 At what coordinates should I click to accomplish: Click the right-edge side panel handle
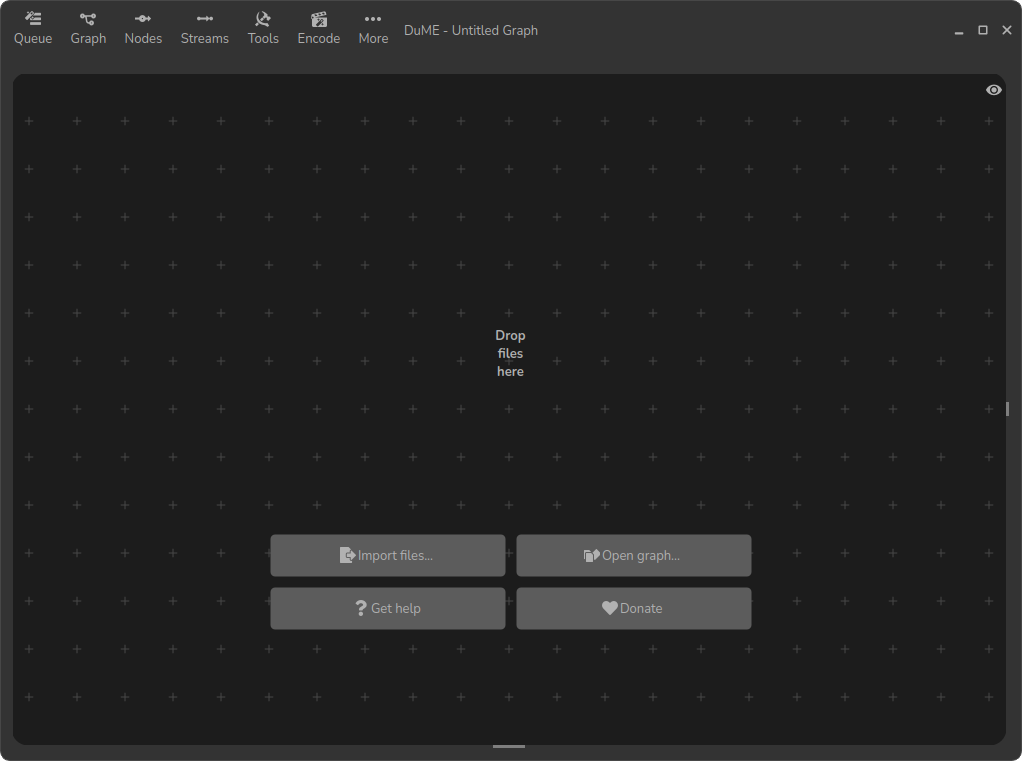tap(1007, 409)
